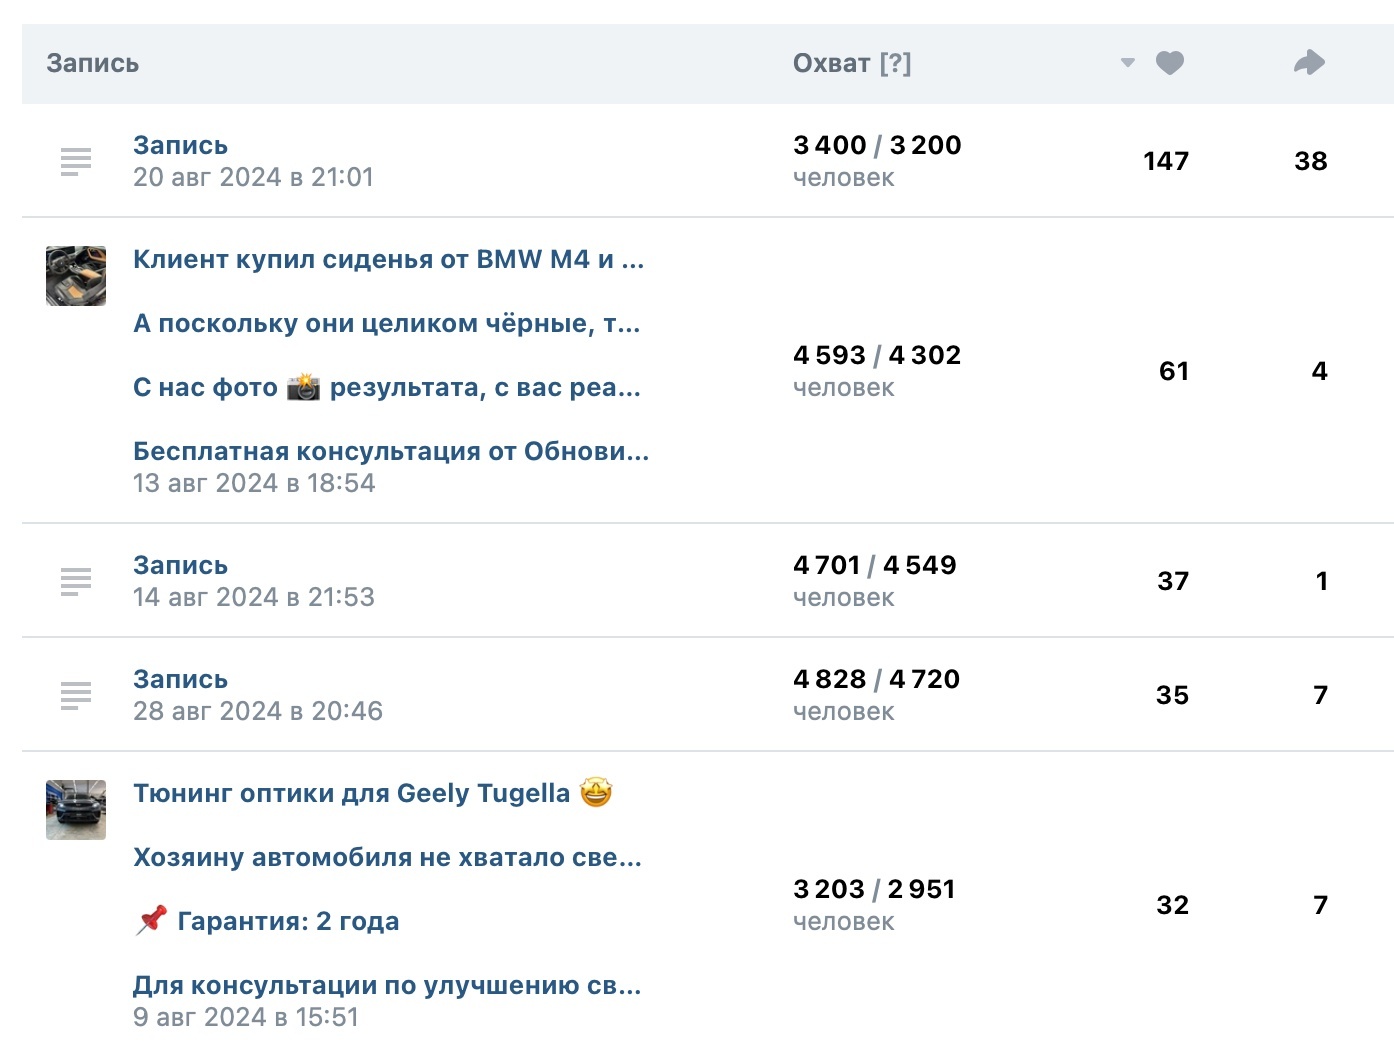Open the [?] reach help hint

pos(895,63)
